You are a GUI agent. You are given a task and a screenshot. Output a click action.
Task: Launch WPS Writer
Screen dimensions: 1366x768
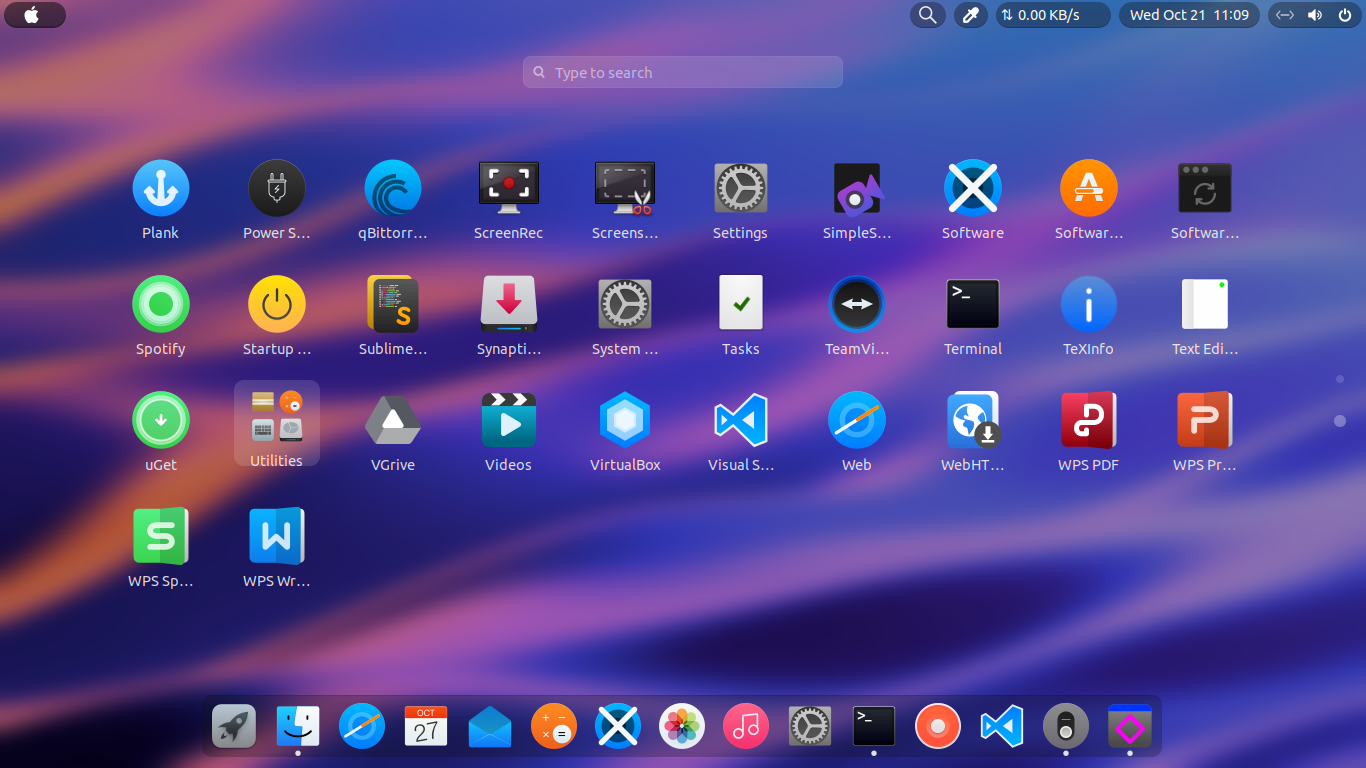[276, 536]
